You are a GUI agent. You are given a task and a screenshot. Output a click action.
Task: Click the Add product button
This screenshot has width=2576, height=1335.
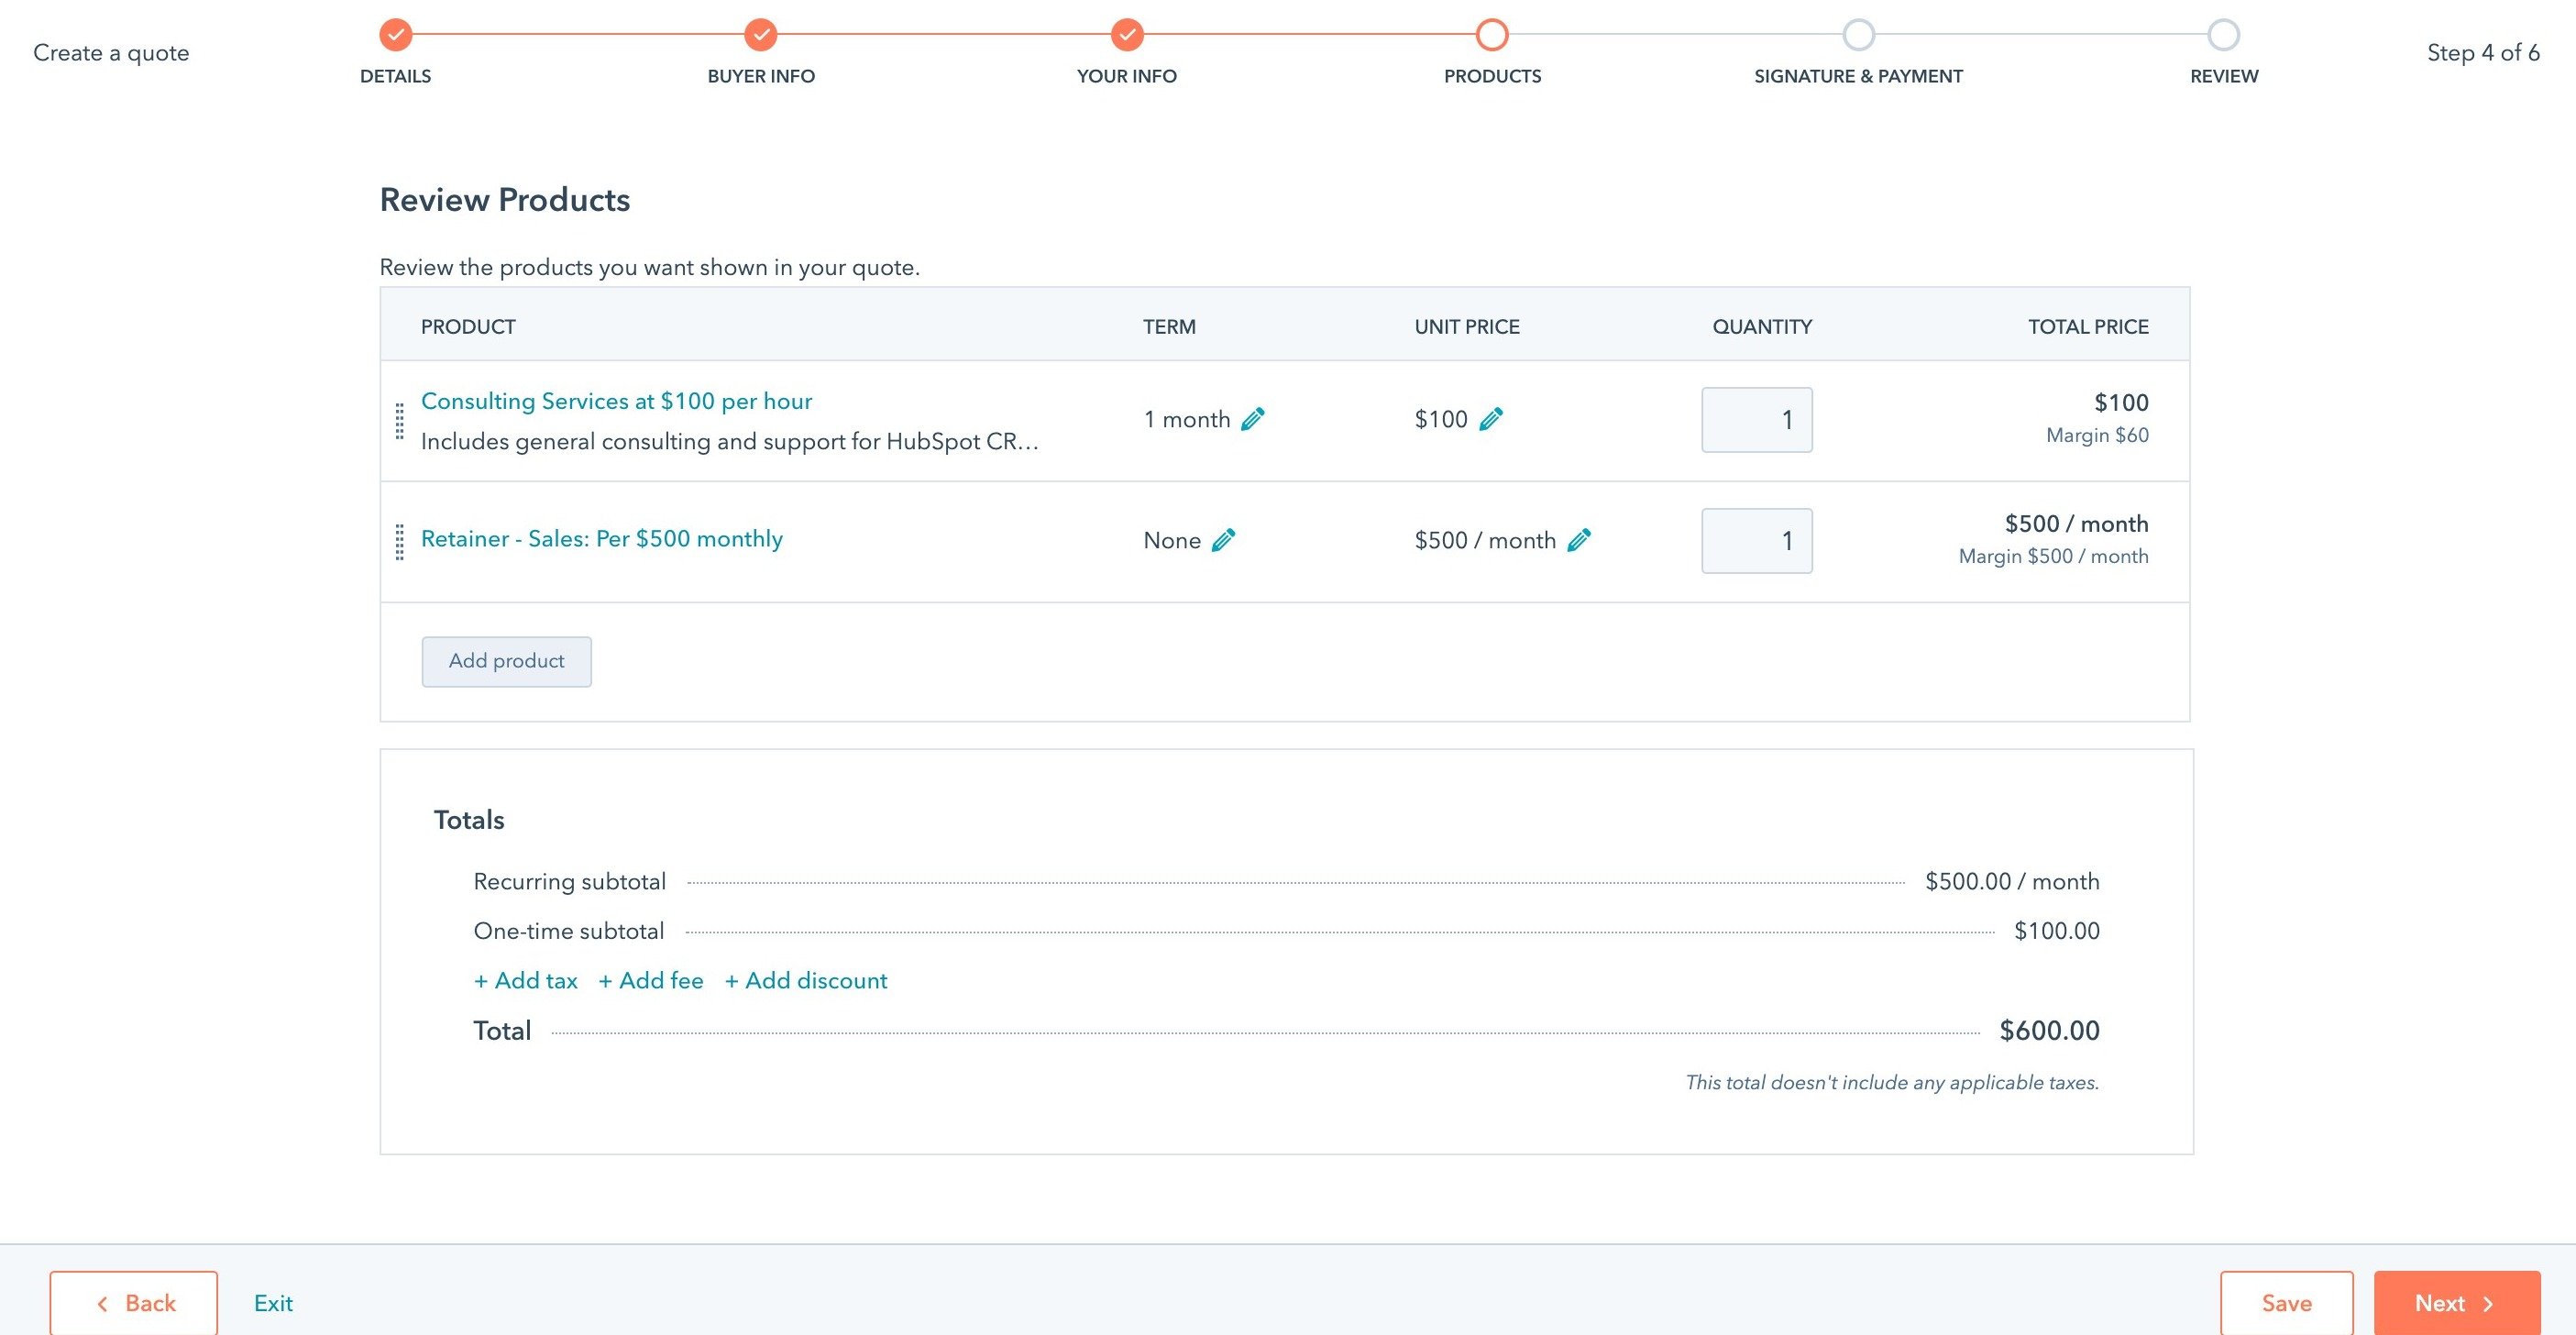(505, 661)
